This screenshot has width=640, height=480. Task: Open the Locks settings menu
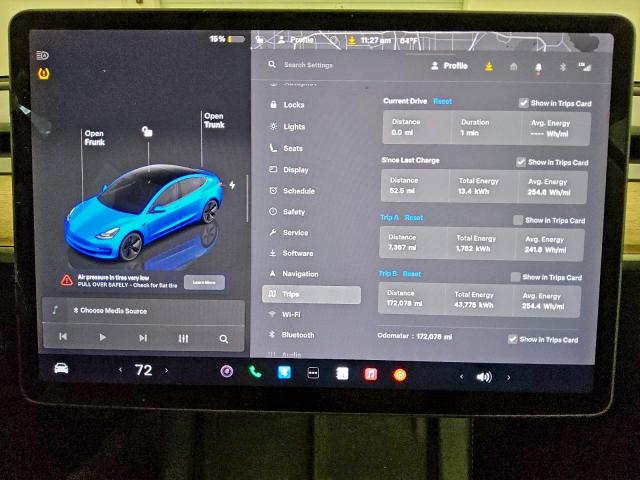(287, 105)
